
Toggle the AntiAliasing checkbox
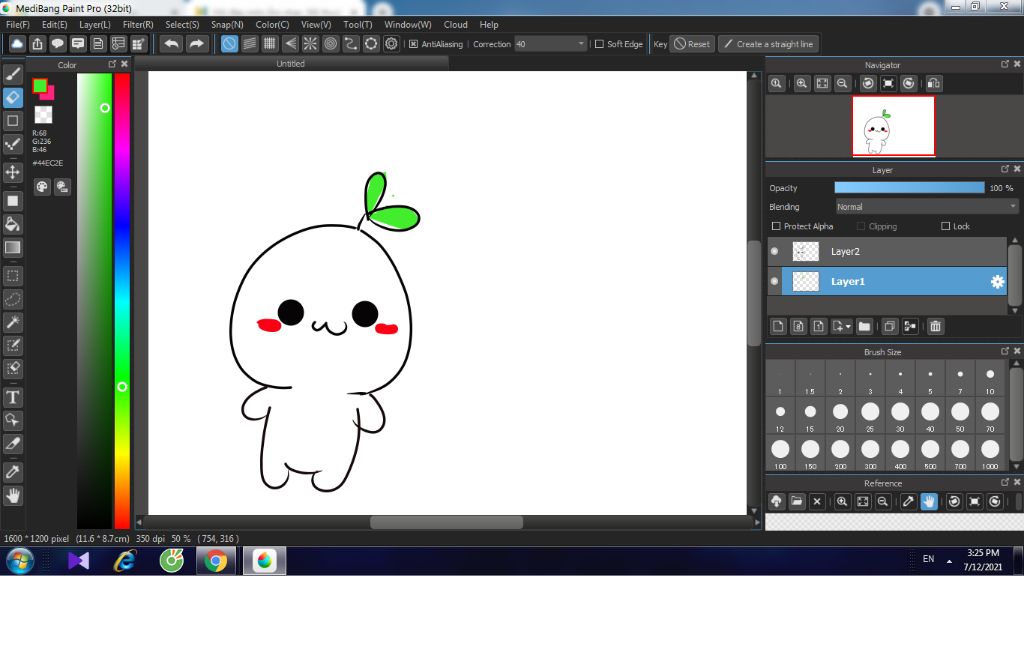pyautogui.click(x=414, y=44)
